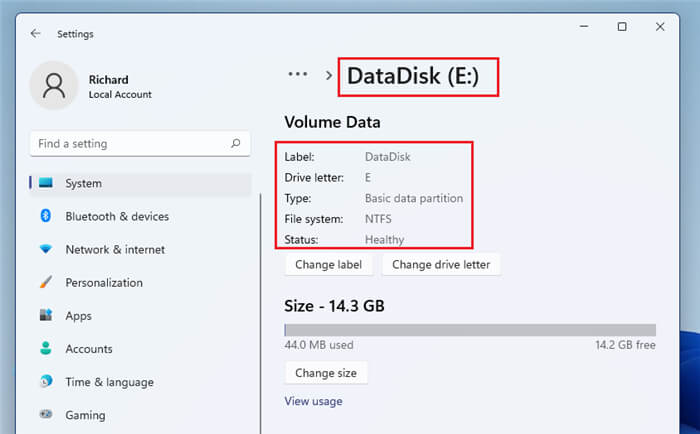Click the NTFS file system value
Viewport: 700px width, 434px height.
tap(378, 219)
